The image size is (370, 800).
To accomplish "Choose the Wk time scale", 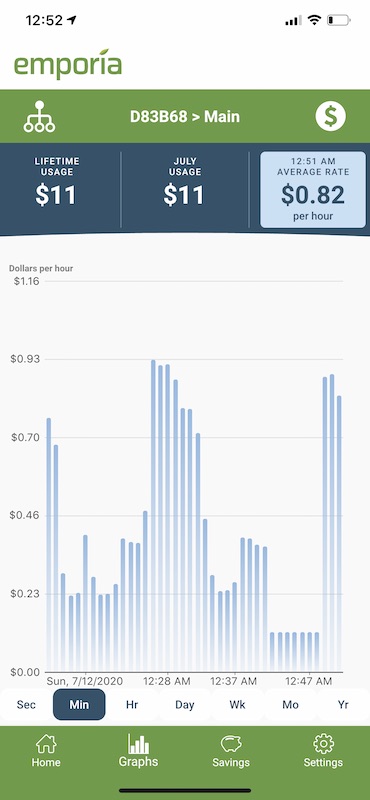I will pyautogui.click(x=237, y=705).
